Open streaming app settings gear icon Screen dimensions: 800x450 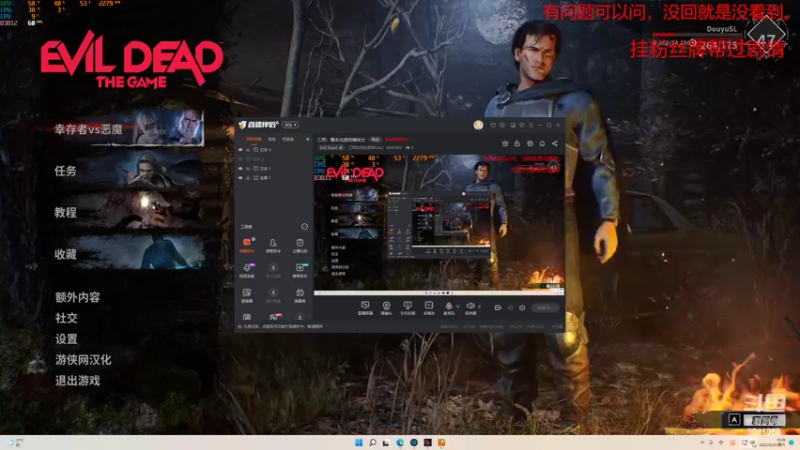522,308
